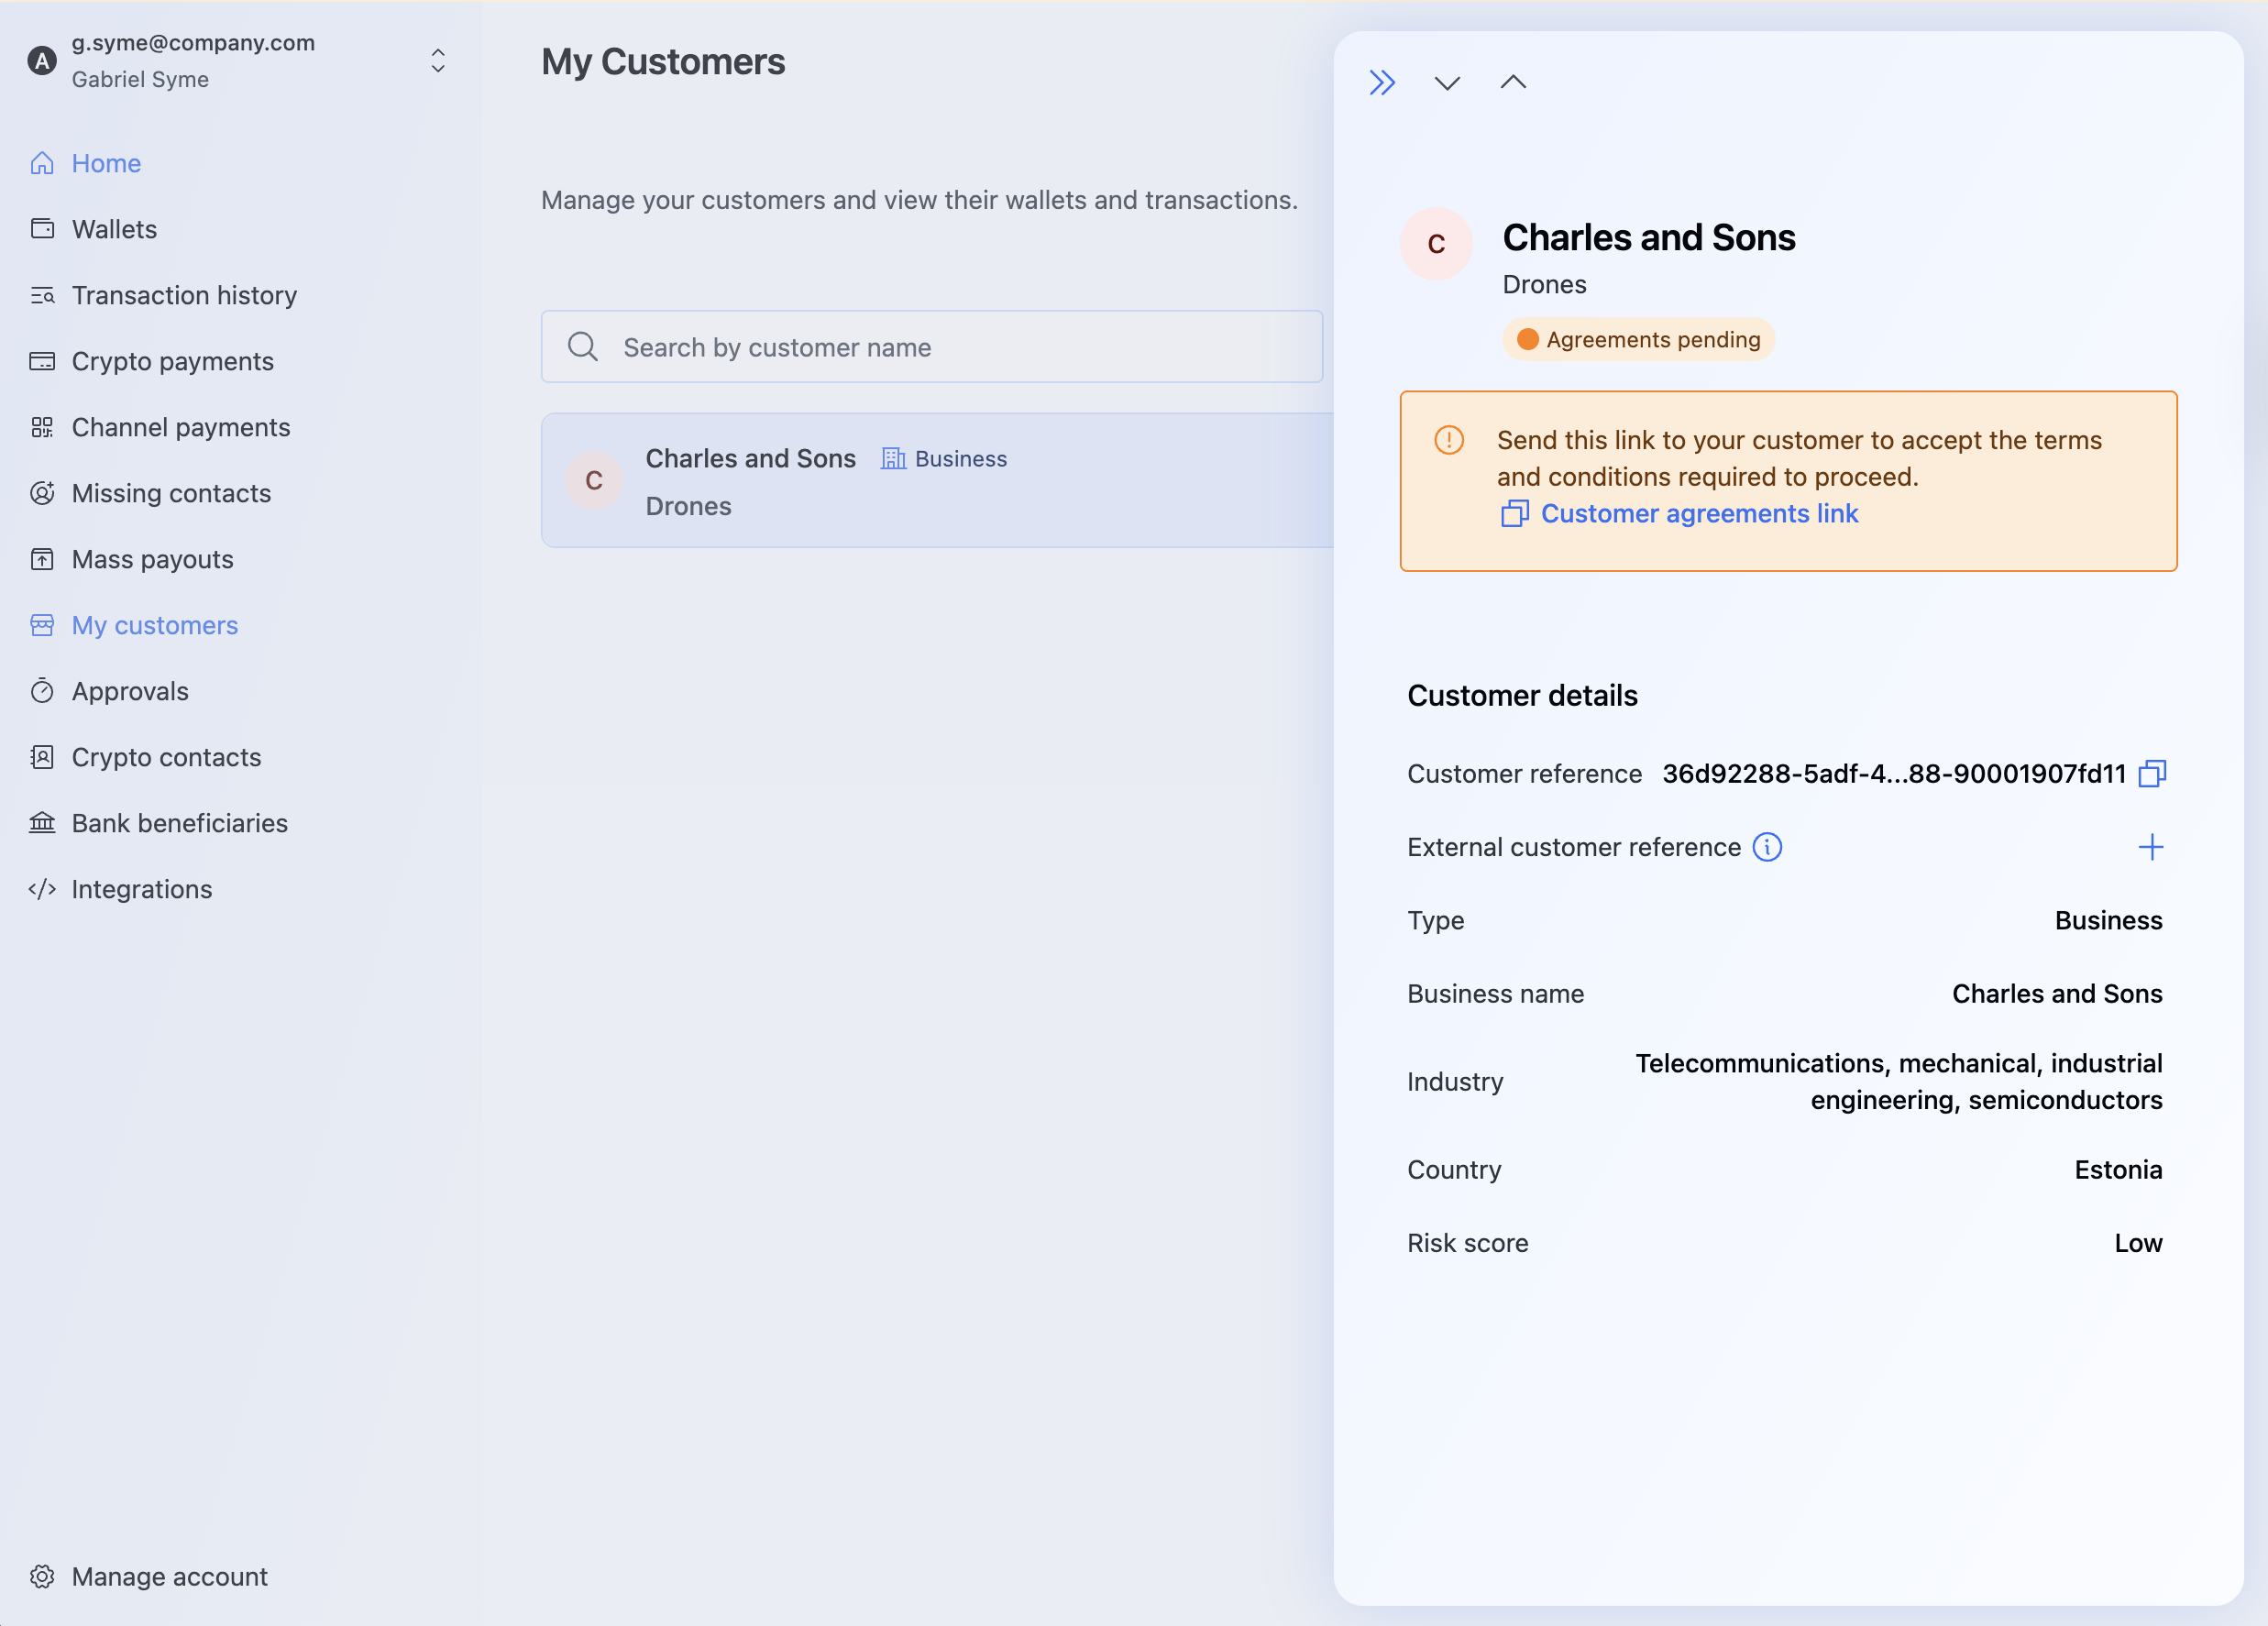Click the warning icon in agreements notice
The width and height of the screenshot is (2268, 1626).
pyautogui.click(x=1448, y=440)
